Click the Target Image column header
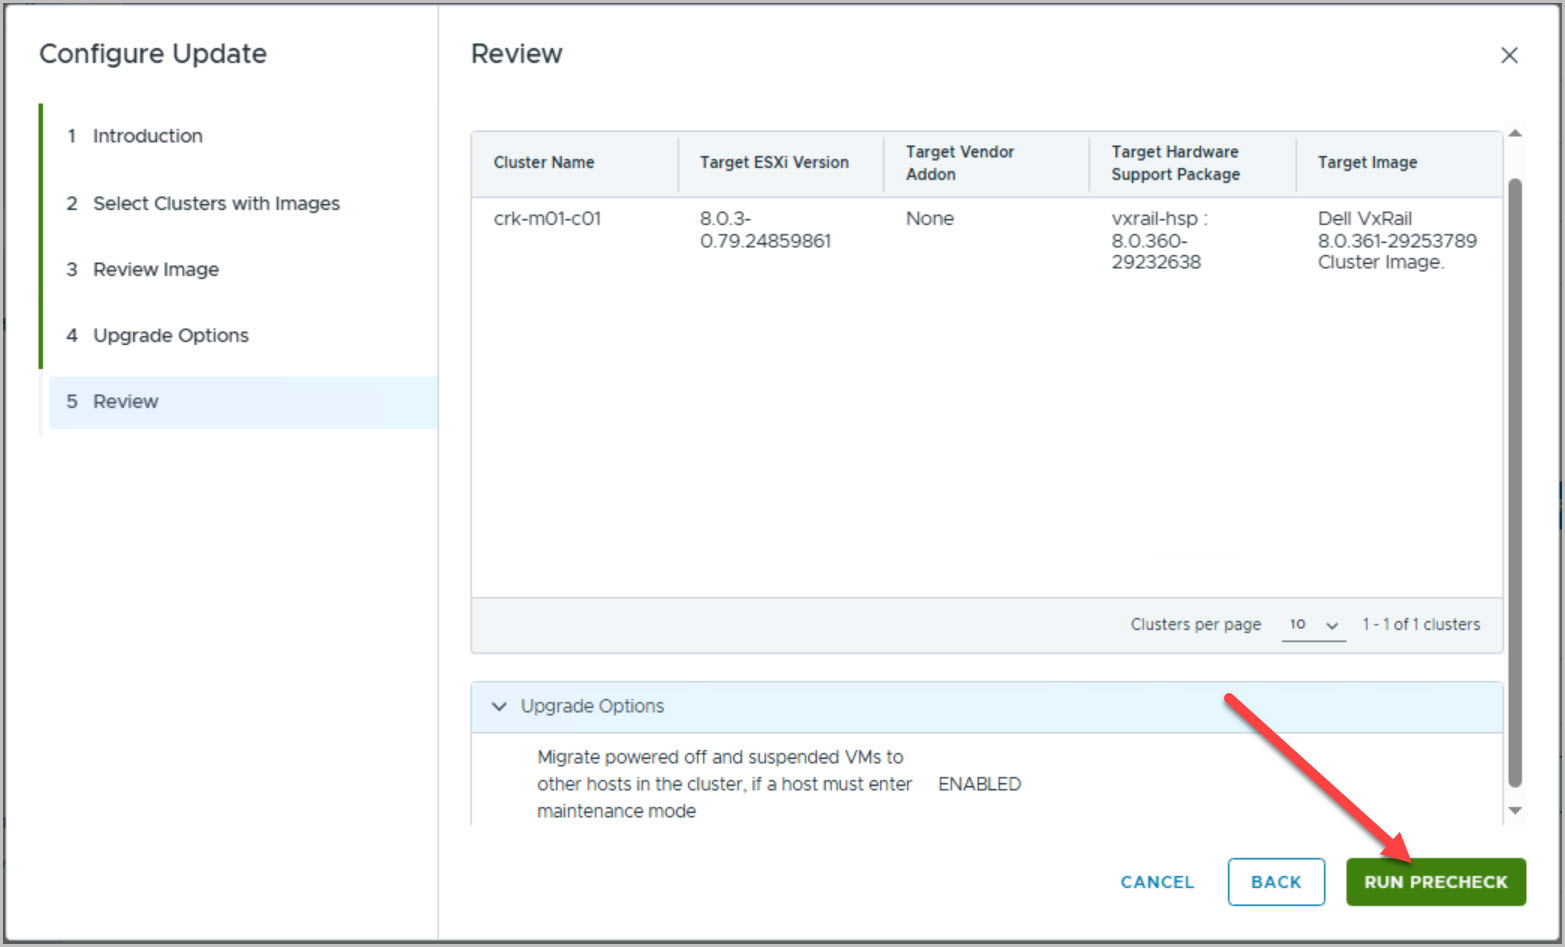 click(1367, 162)
